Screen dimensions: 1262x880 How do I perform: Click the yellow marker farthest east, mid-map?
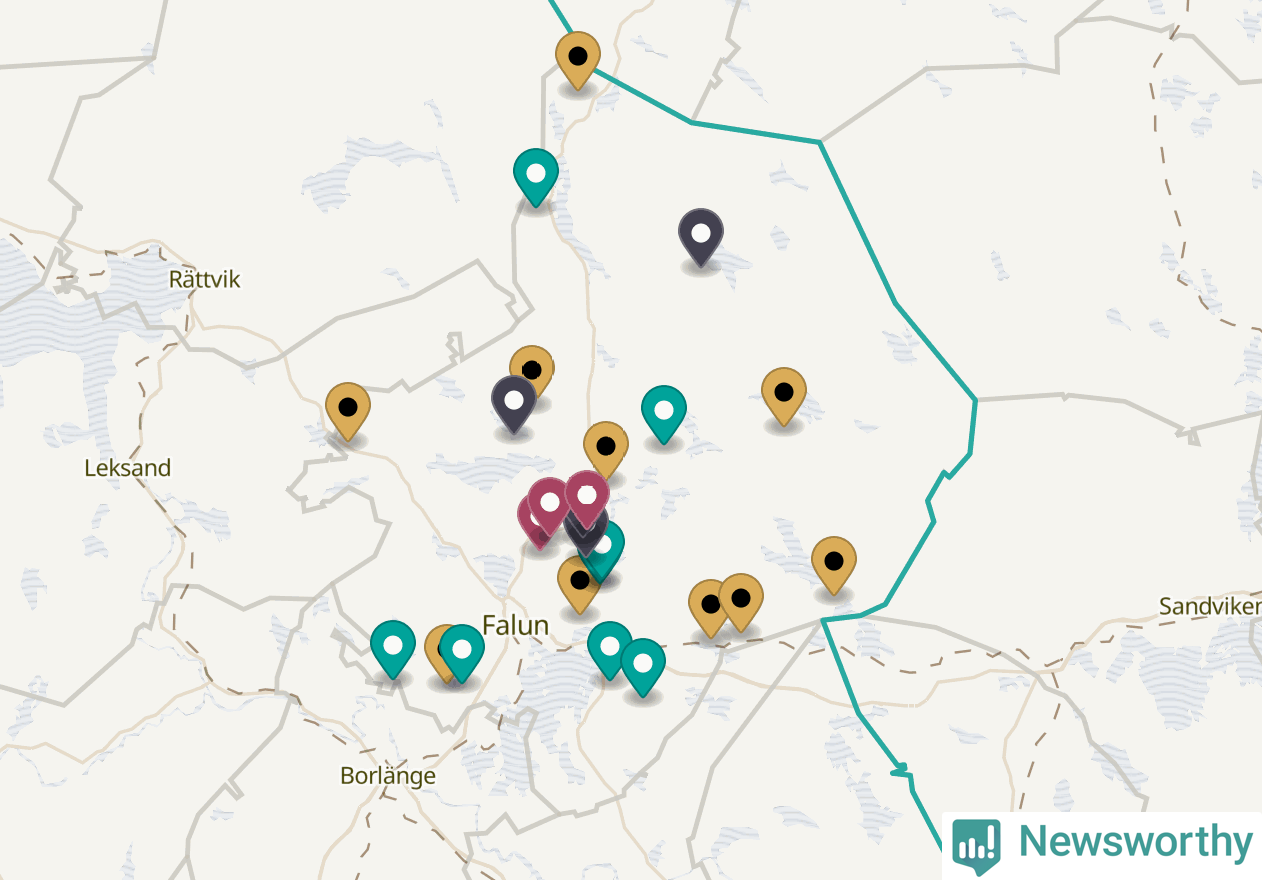(x=784, y=395)
